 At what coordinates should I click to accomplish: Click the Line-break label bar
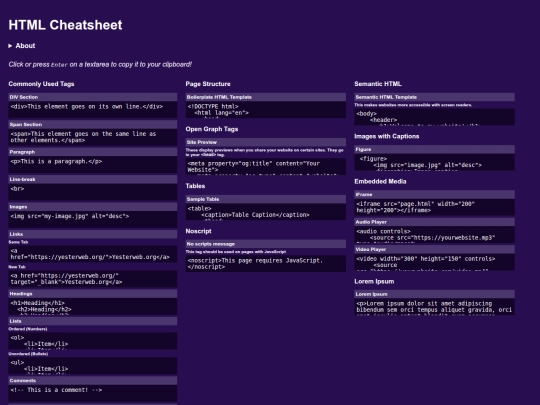[93, 179]
